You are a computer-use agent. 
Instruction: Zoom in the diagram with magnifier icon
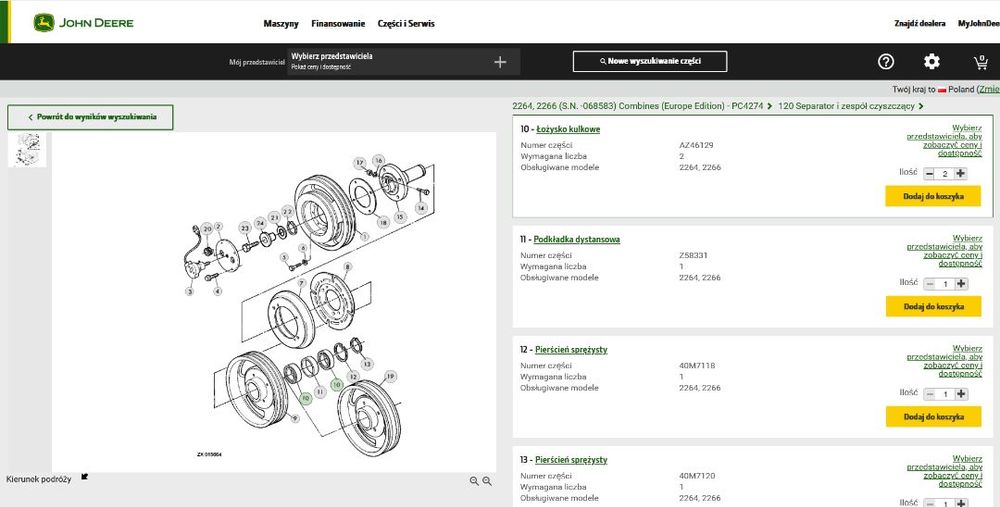487,481
